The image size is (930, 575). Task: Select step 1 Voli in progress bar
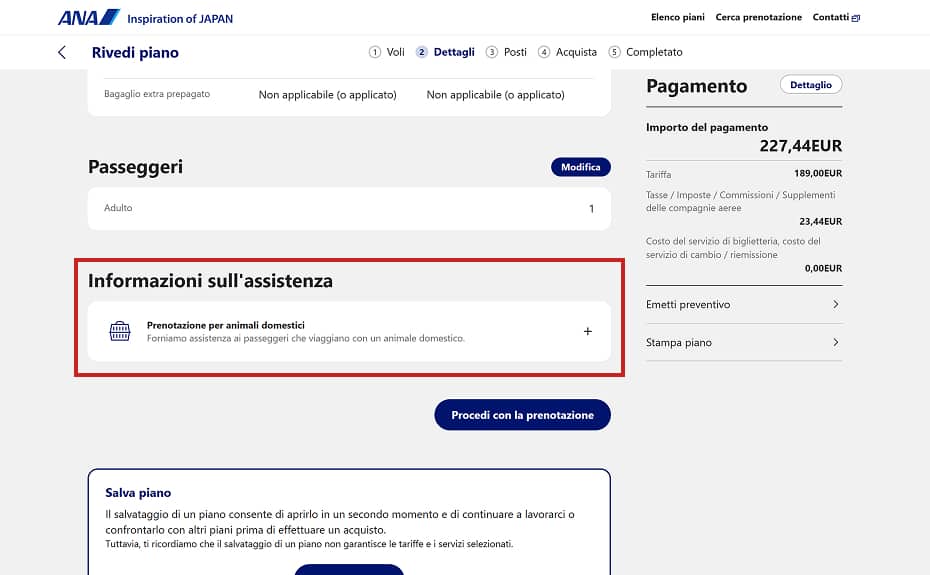387,52
